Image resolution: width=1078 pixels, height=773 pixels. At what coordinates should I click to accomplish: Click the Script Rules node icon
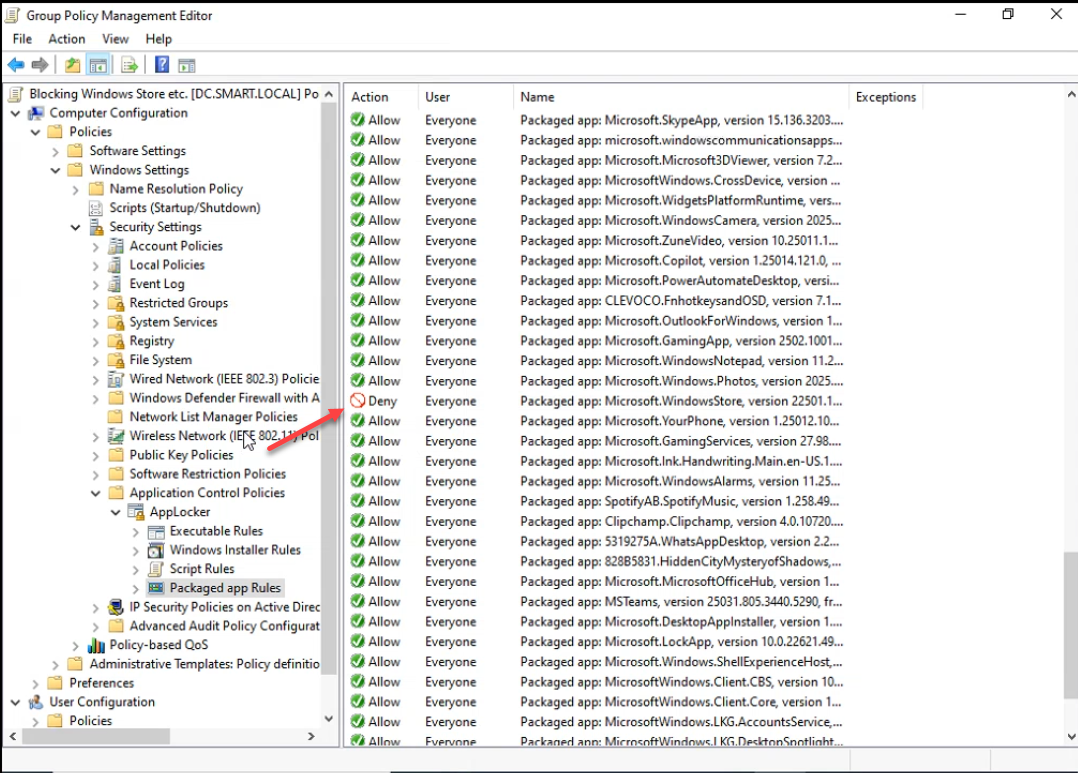pyautogui.click(x=156, y=569)
